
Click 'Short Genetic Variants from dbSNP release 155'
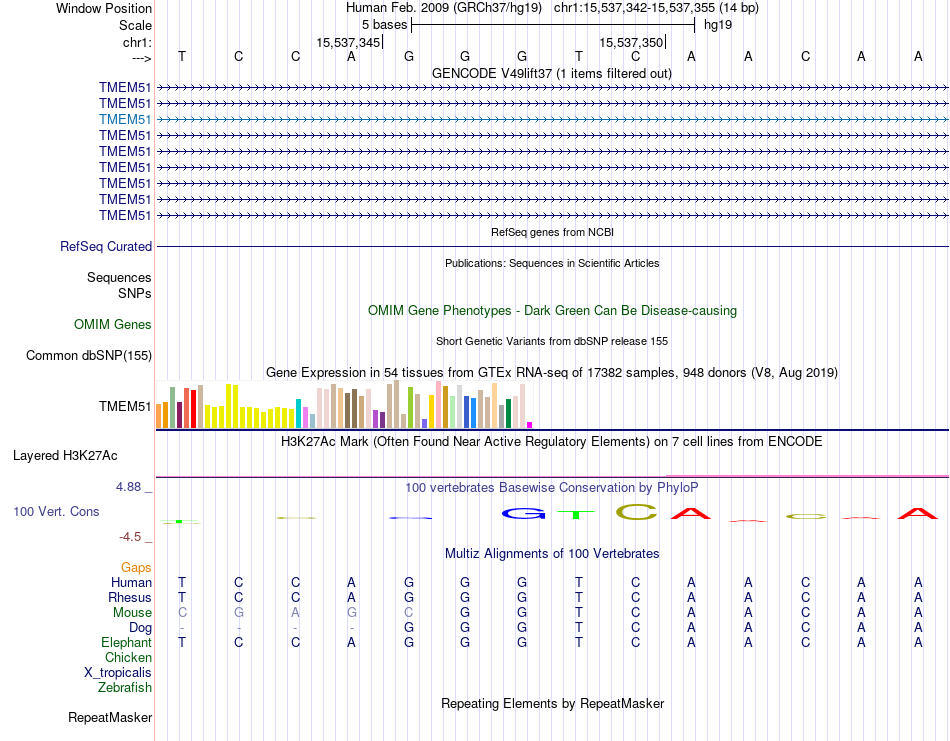552,341
